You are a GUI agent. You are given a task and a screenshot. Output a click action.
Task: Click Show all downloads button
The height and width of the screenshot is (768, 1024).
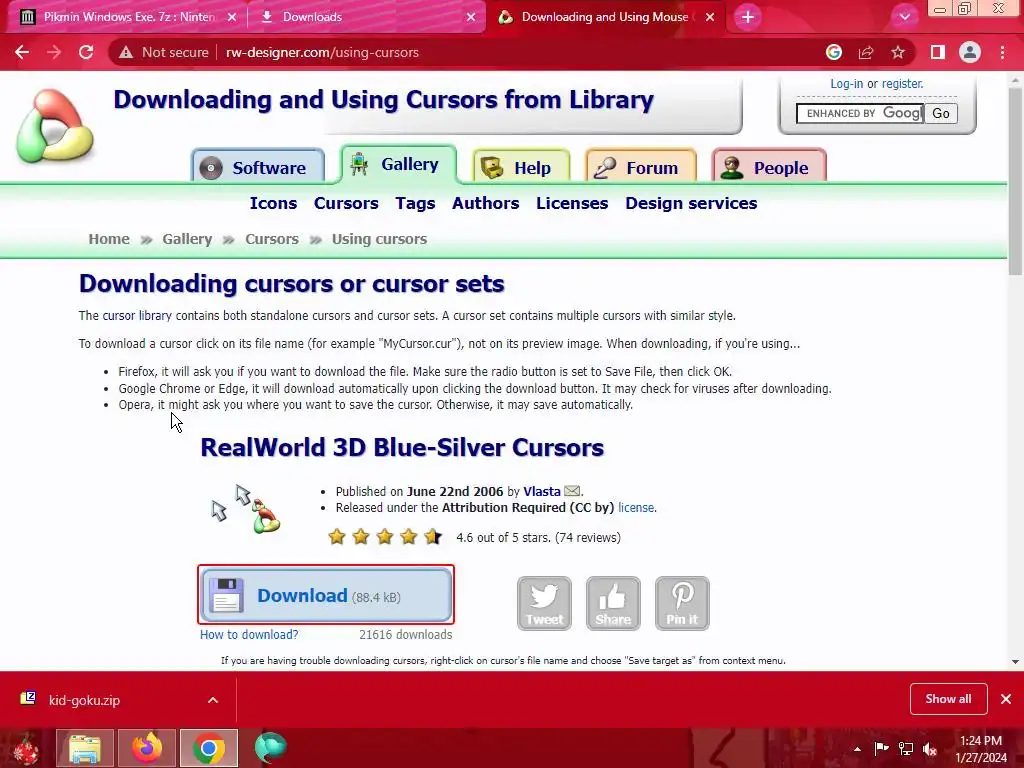948,699
